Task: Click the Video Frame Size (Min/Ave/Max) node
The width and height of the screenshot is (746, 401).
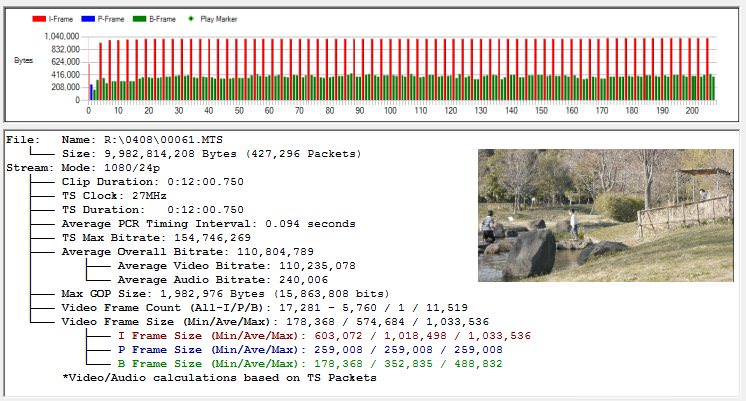Action: tap(275, 322)
